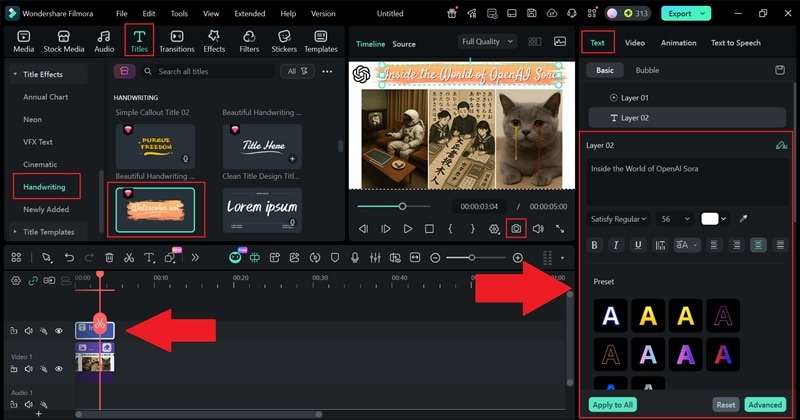Click the preview volume speaker icon

pyautogui.click(x=538, y=229)
